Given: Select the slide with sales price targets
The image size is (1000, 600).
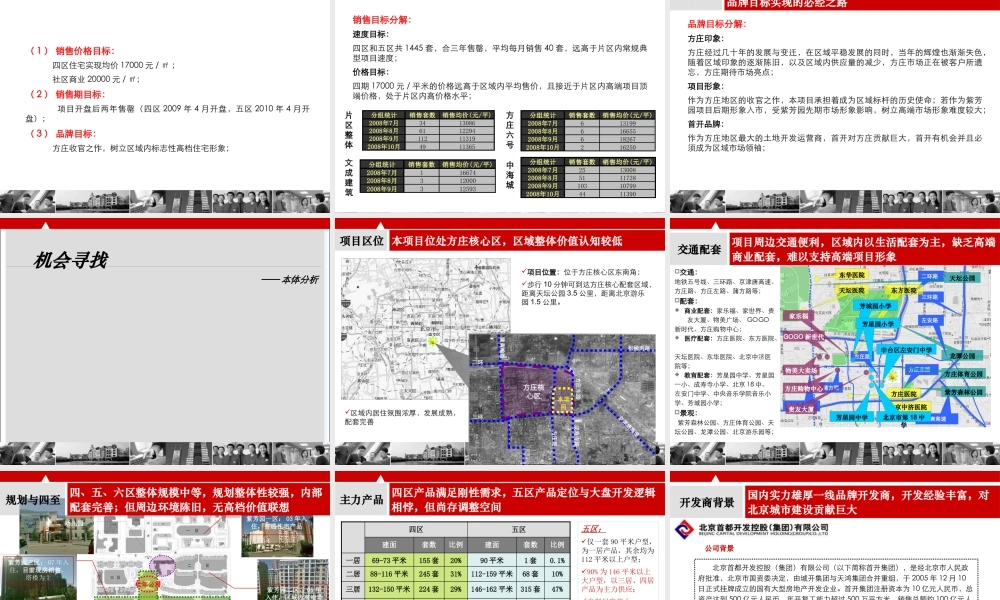Looking at the screenshot, I should click(x=165, y=106).
